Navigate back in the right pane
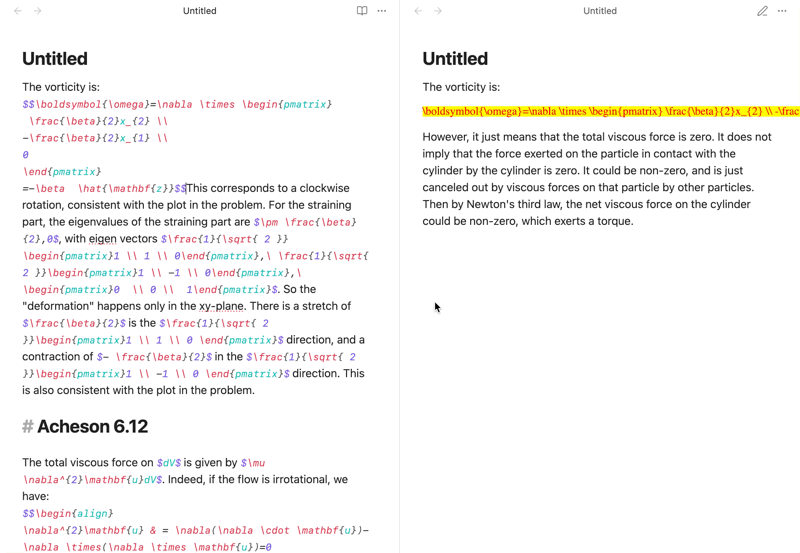Screen dimensions: 800x553 click(x=418, y=11)
